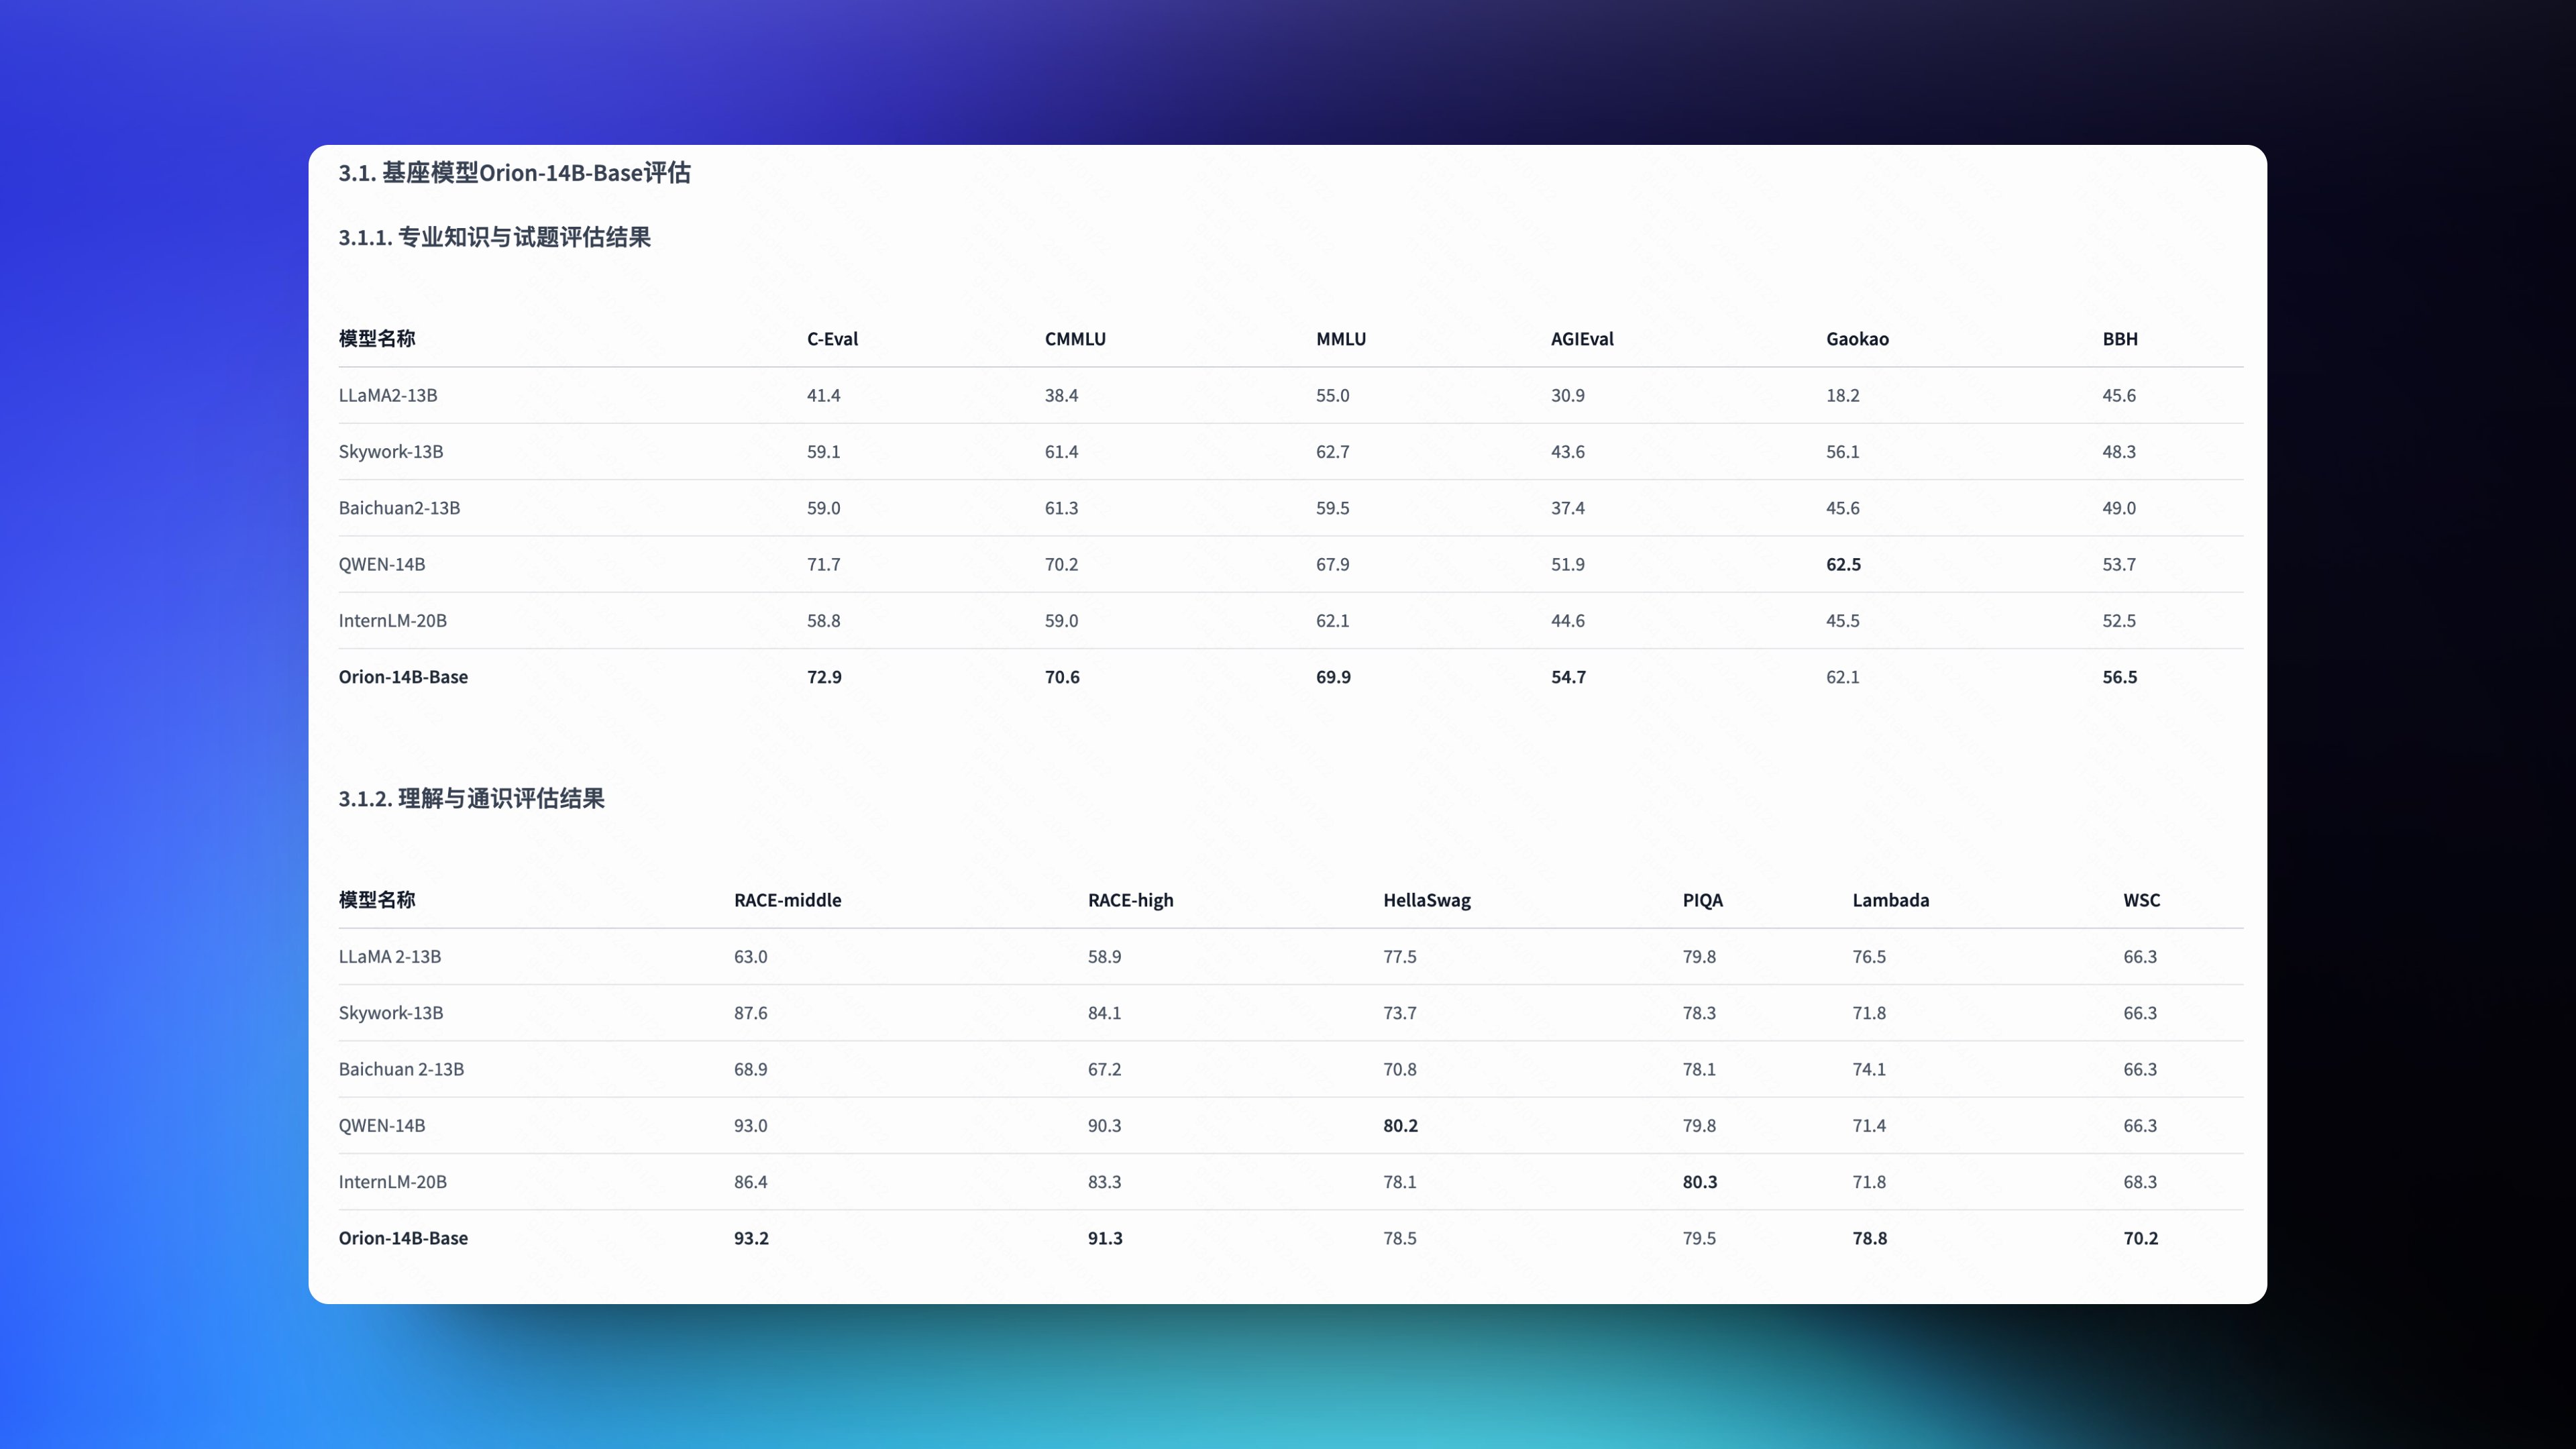Click '模型名称' header in the RACE-middle table

(x=376, y=900)
